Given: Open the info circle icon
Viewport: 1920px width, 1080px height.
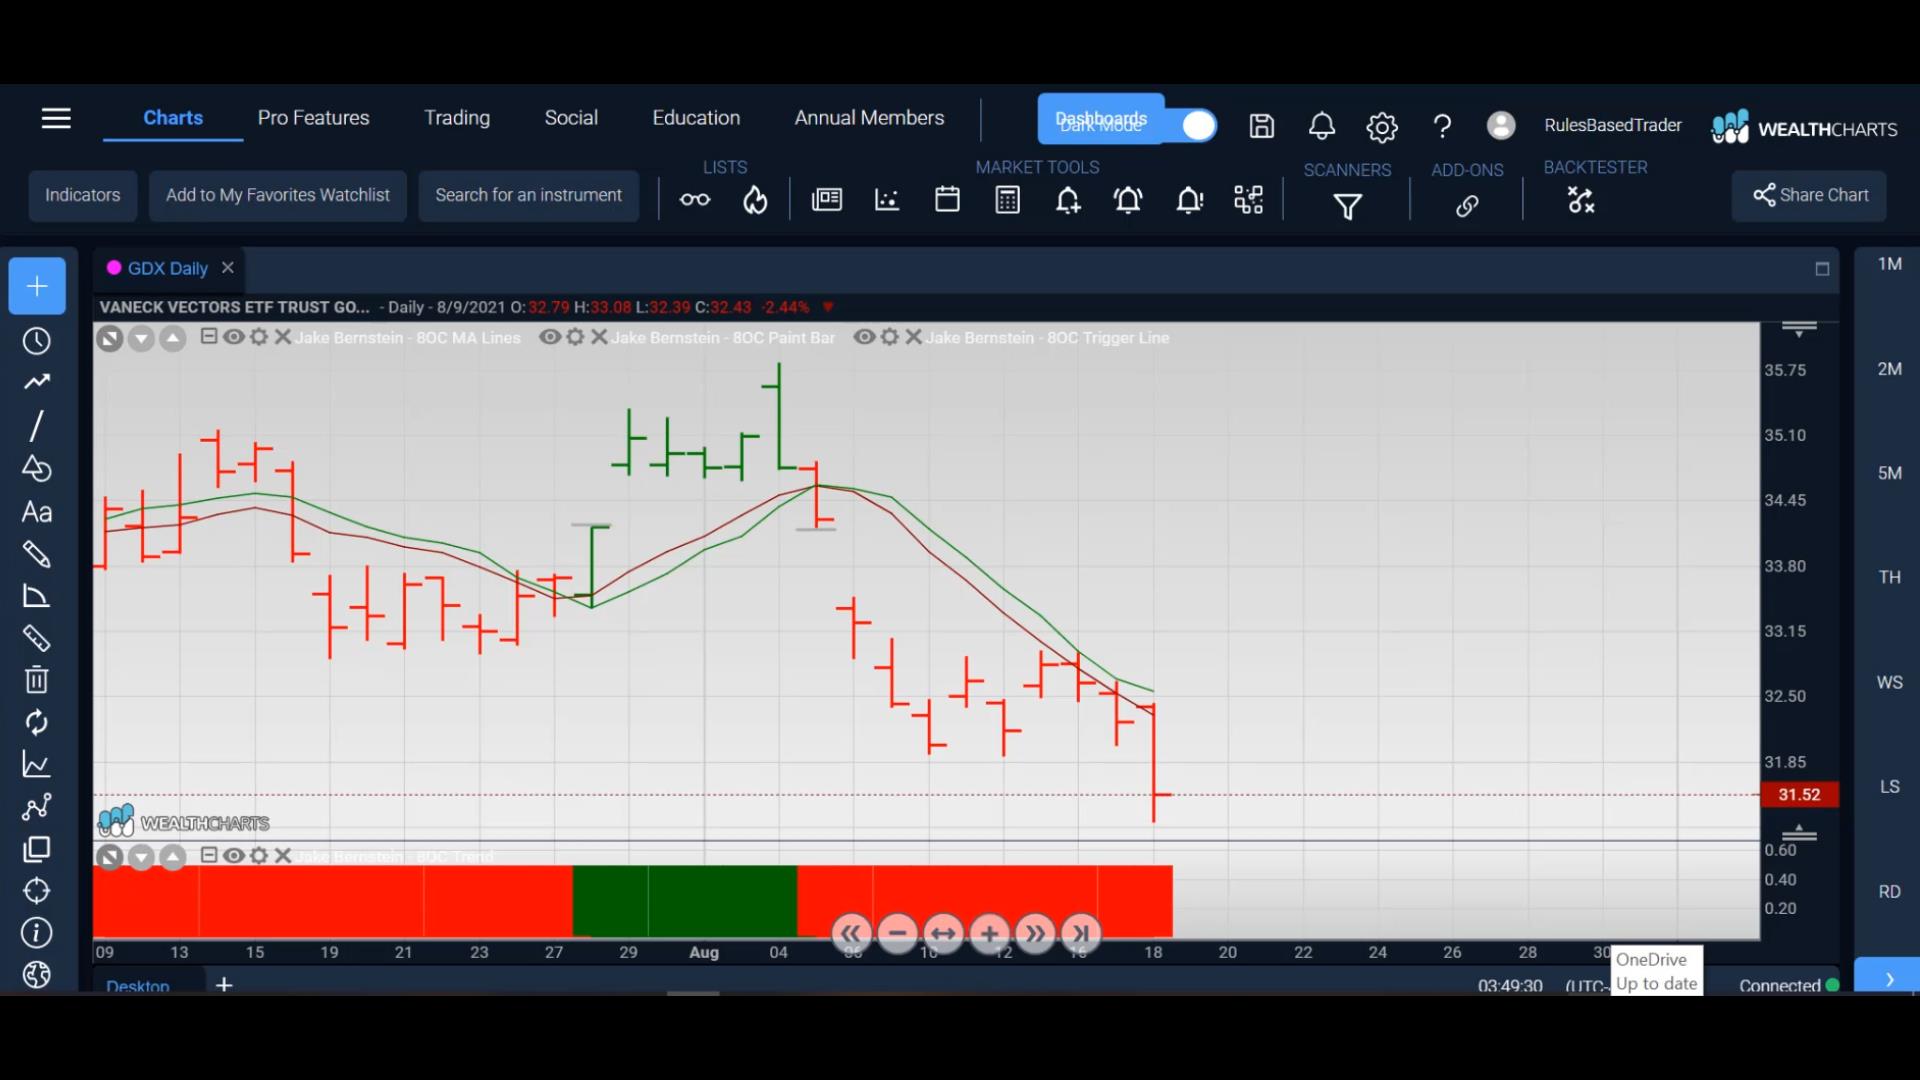Looking at the screenshot, I should click(37, 933).
